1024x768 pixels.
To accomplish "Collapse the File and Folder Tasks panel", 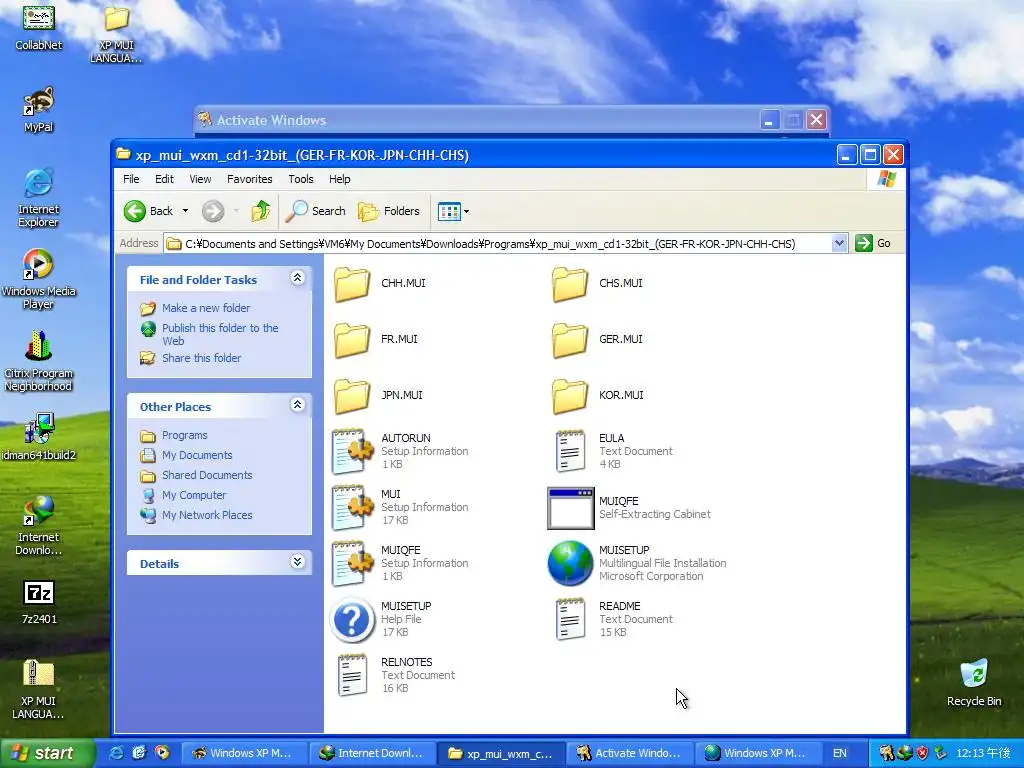I will coord(297,278).
